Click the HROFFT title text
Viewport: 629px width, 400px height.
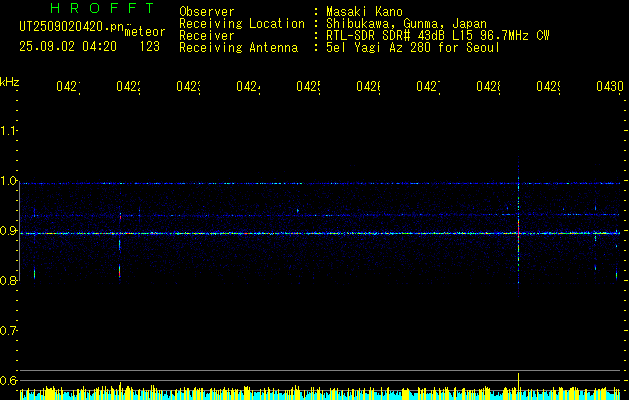pyautogui.click(x=102, y=8)
